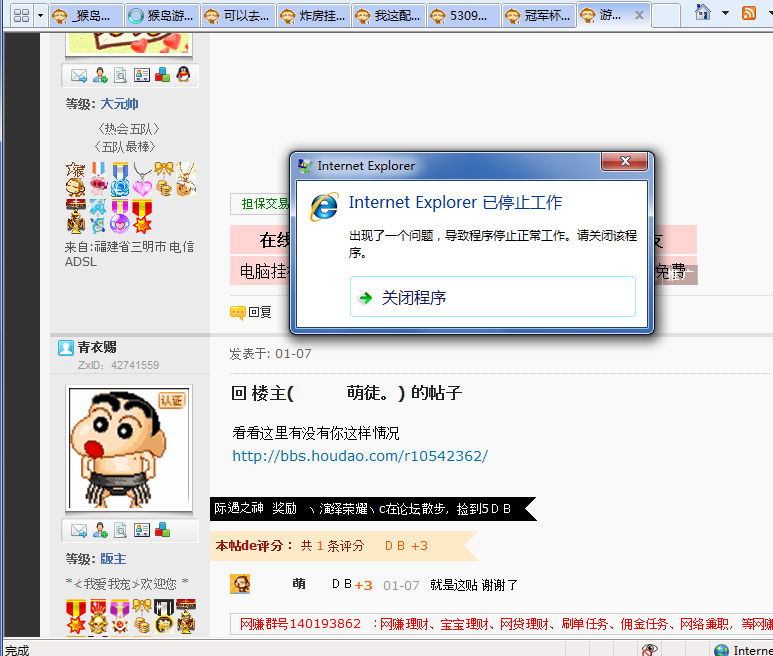Click the 关闭程序 button in dialog
This screenshot has height=656, width=773.
(x=492, y=297)
